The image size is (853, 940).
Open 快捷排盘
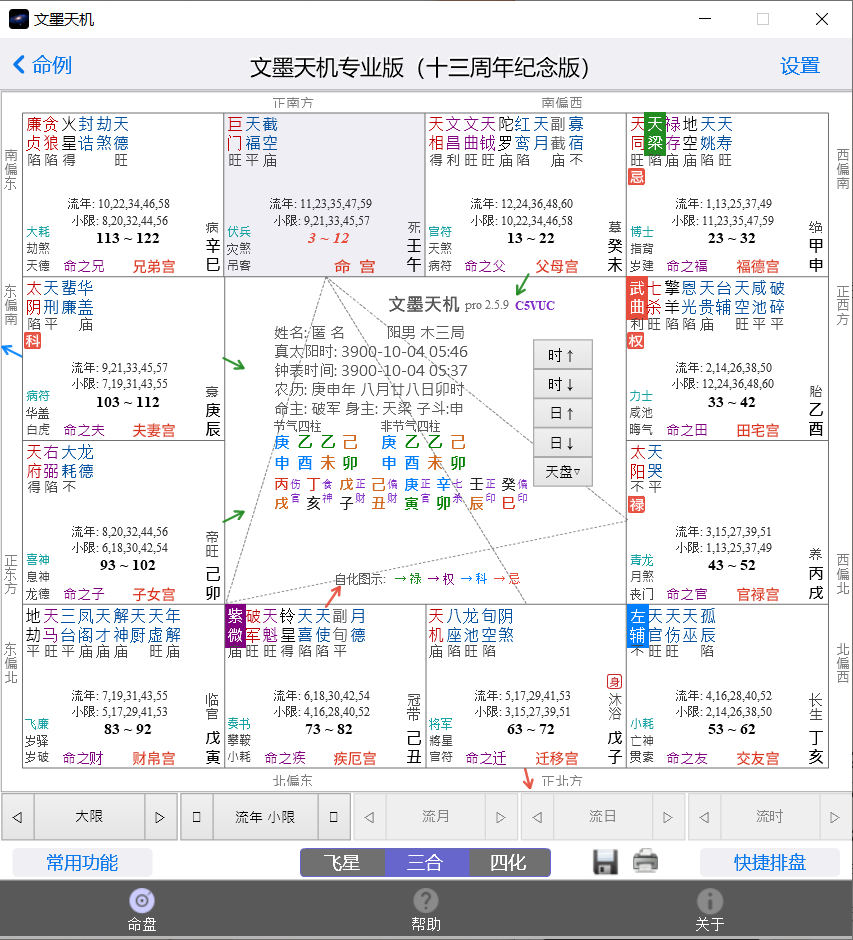click(770, 863)
